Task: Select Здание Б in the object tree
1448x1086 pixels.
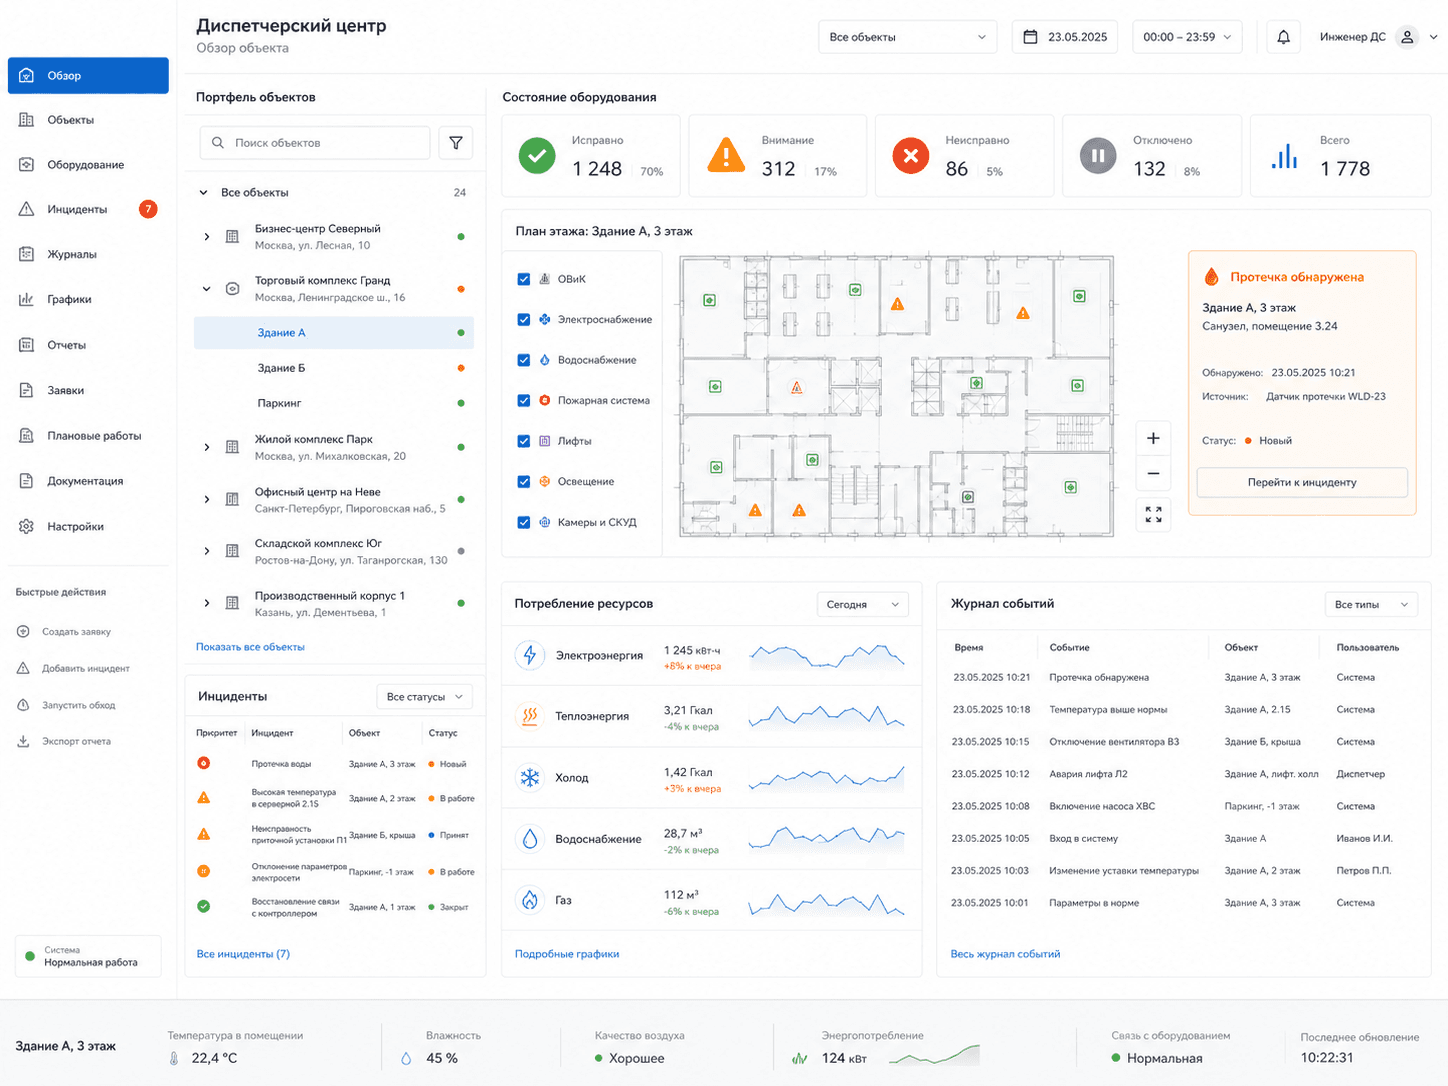Action: 334,368
